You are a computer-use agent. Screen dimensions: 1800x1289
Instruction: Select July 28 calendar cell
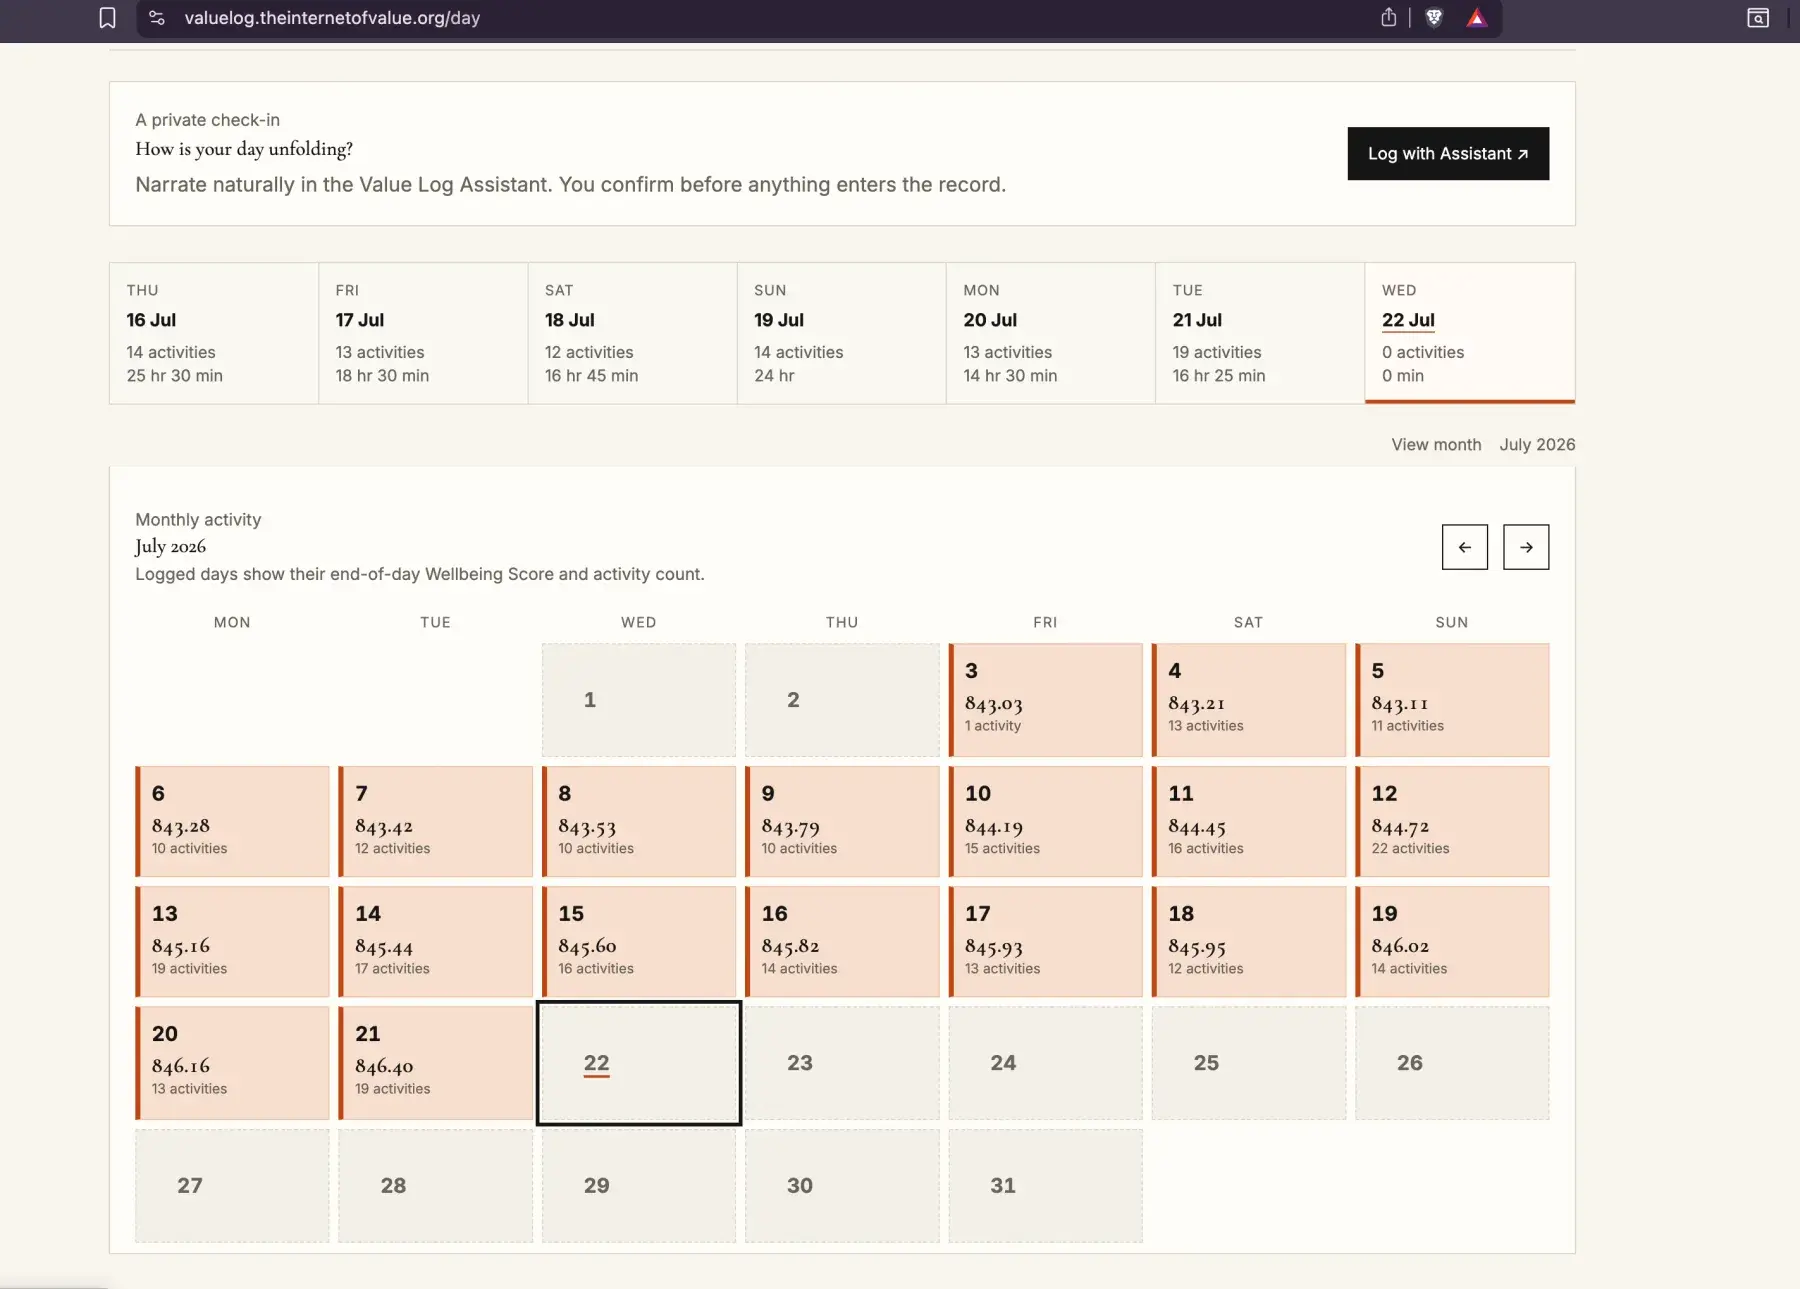[x=435, y=1186]
